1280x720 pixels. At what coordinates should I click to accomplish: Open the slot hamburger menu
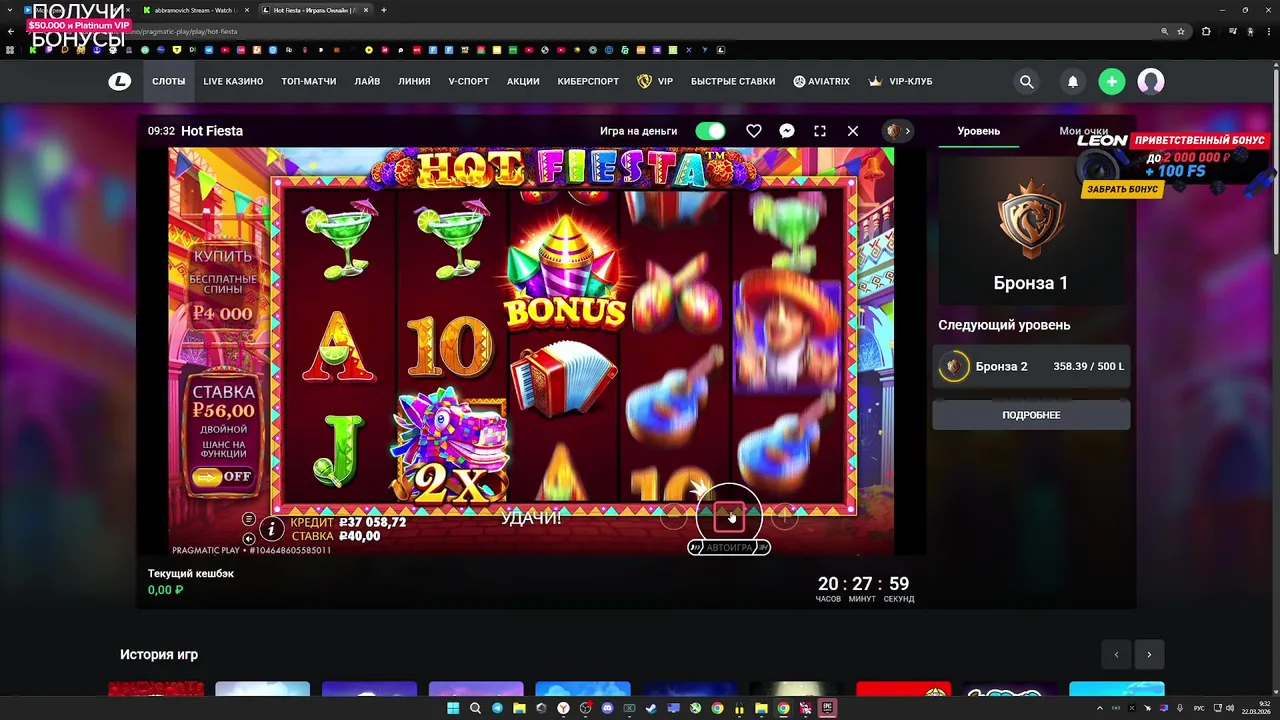tap(249, 518)
